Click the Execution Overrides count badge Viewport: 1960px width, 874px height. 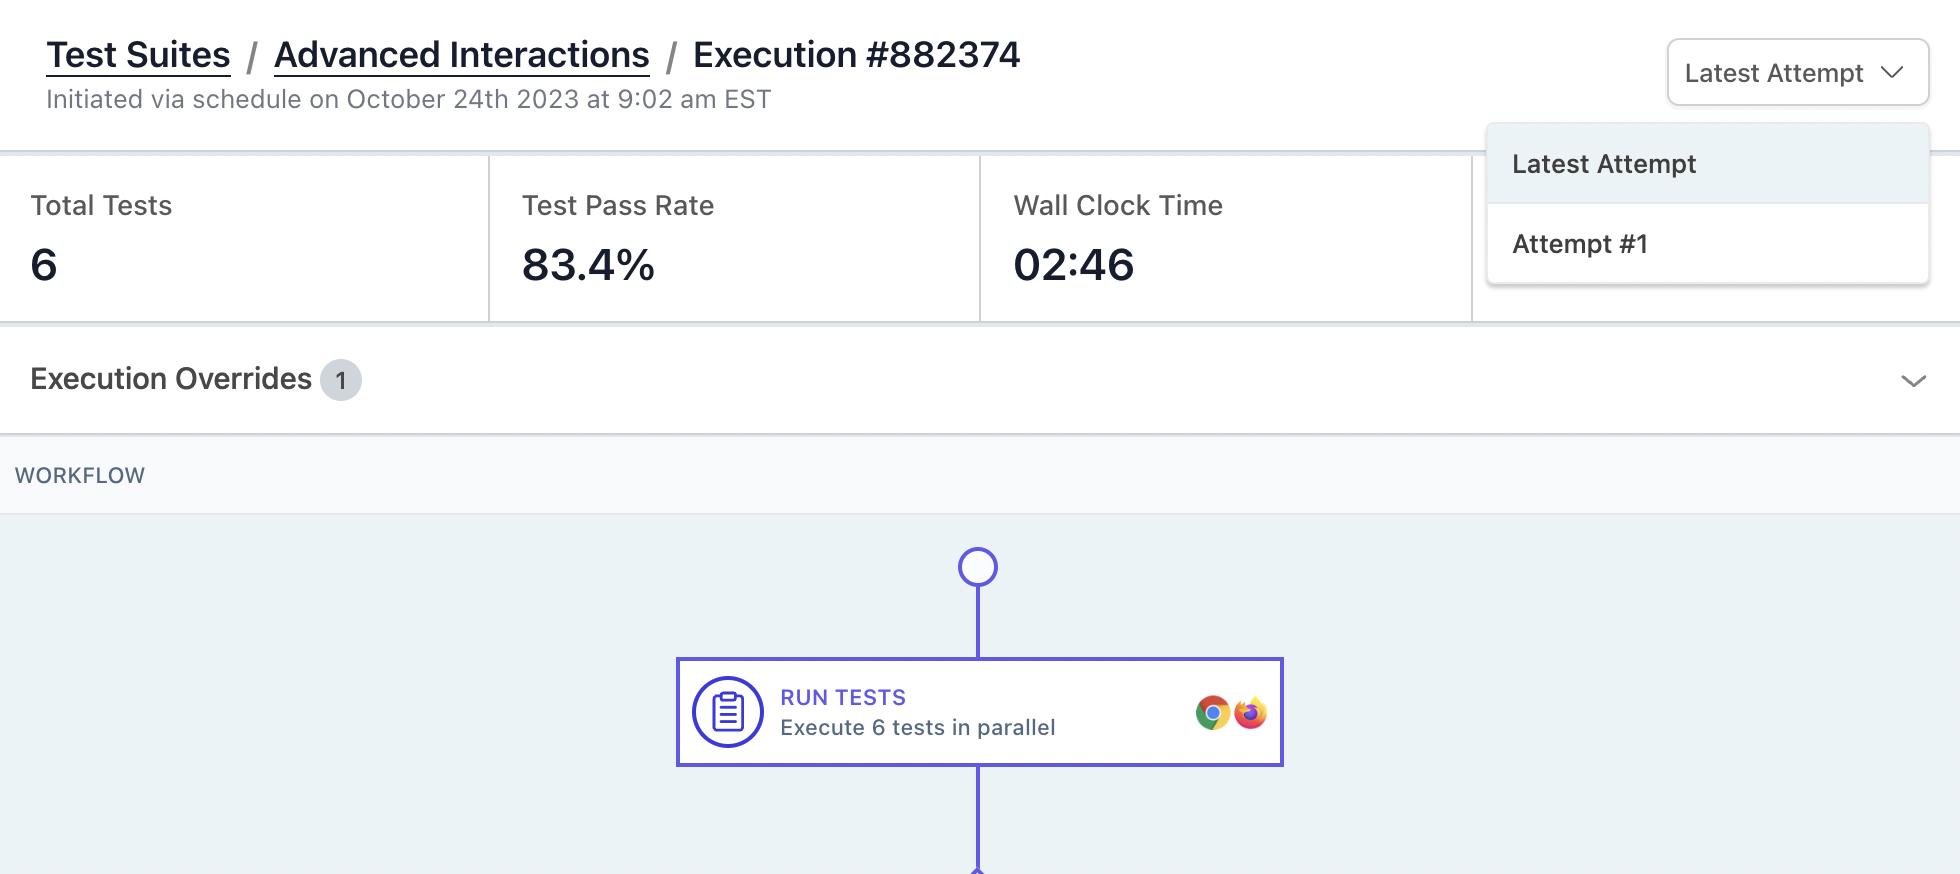(x=341, y=380)
